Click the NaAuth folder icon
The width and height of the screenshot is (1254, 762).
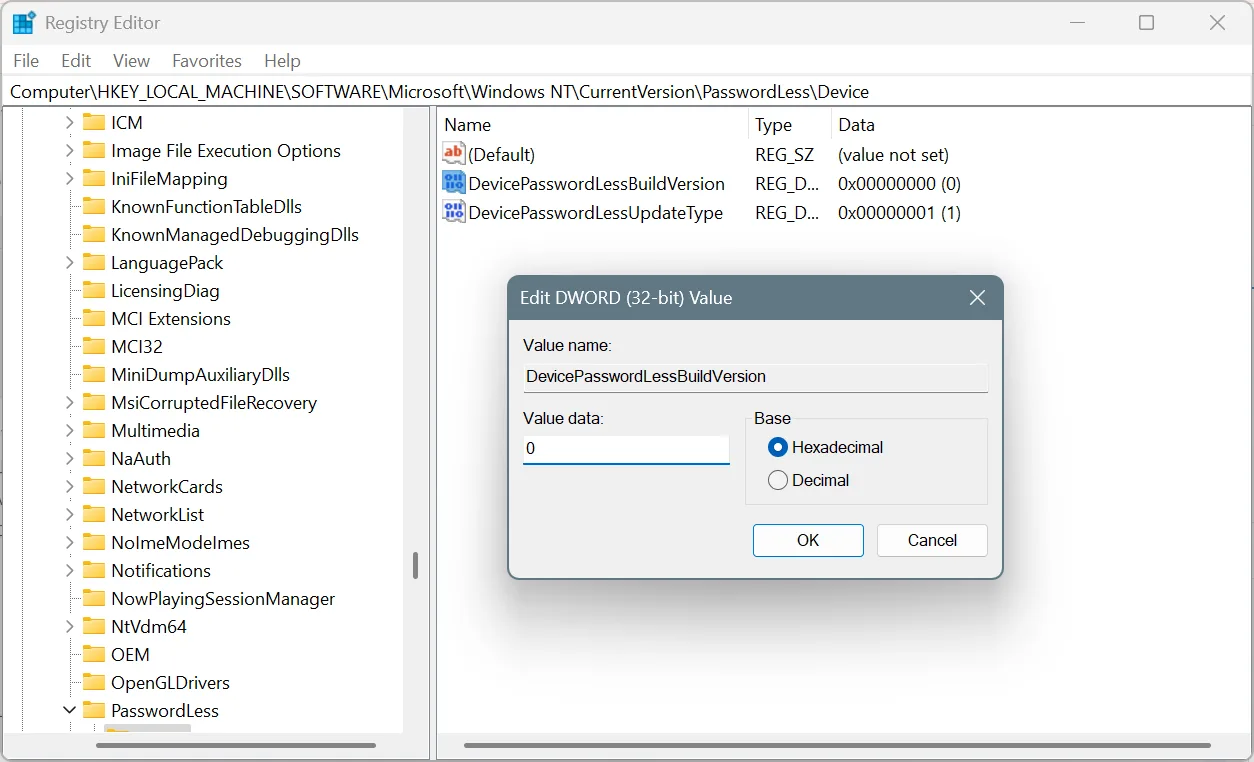point(94,458)
